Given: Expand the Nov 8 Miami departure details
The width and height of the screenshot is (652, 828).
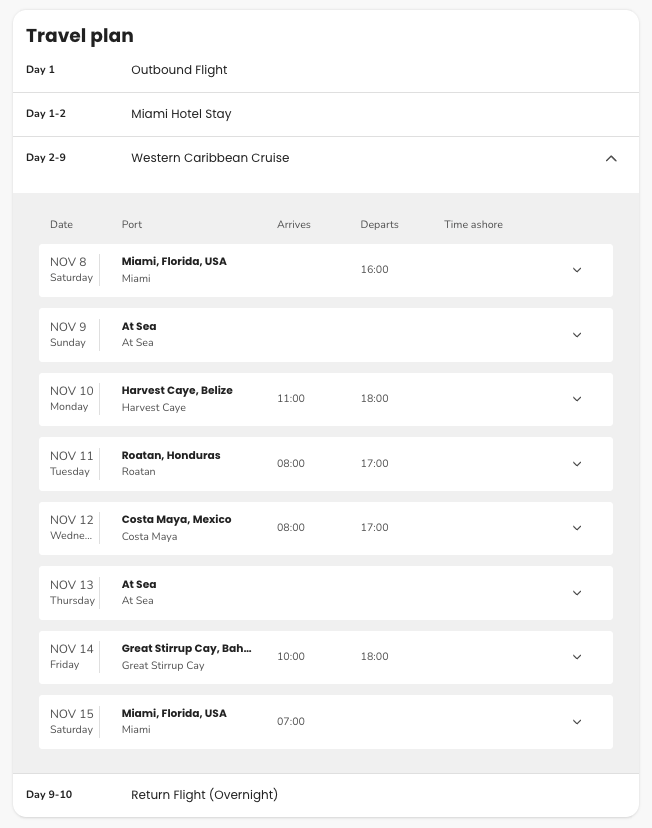Looking at the screenshot, I should 577,270.
